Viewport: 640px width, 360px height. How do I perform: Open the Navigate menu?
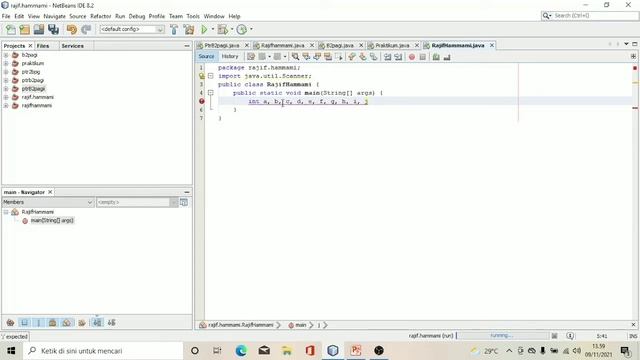click(x=54, y=16)
